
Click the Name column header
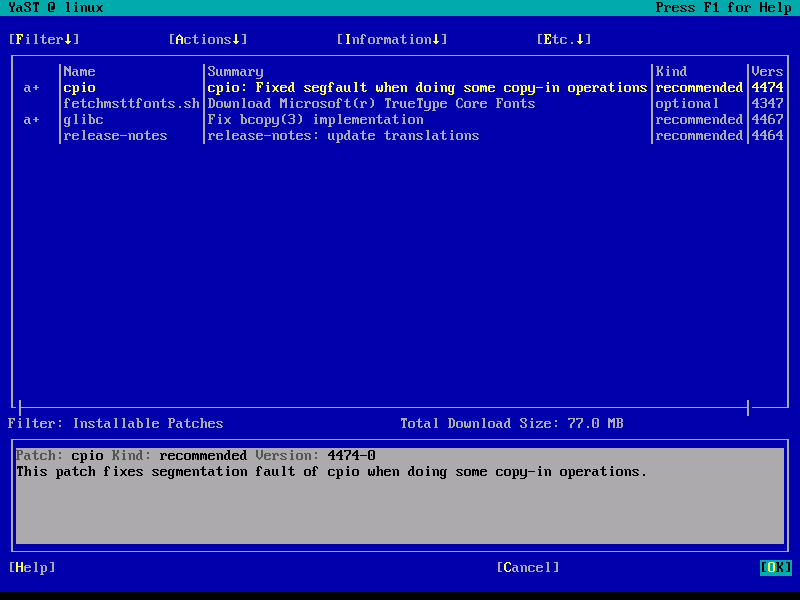pos(80,71)
